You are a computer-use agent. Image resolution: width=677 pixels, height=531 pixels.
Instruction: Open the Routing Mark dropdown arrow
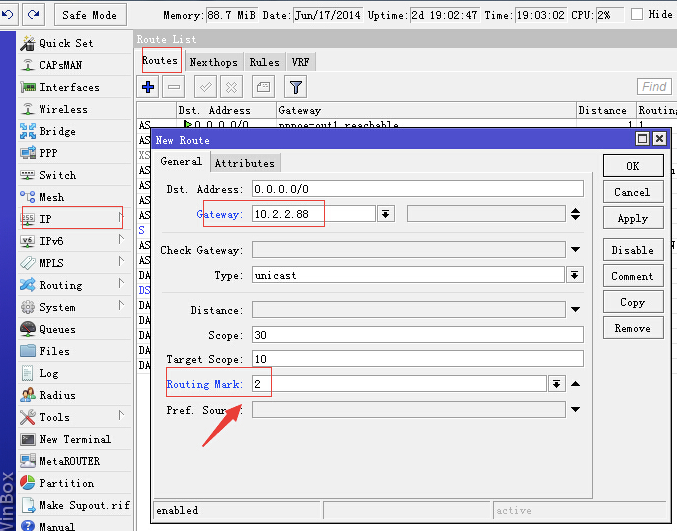tap(557, 384)
